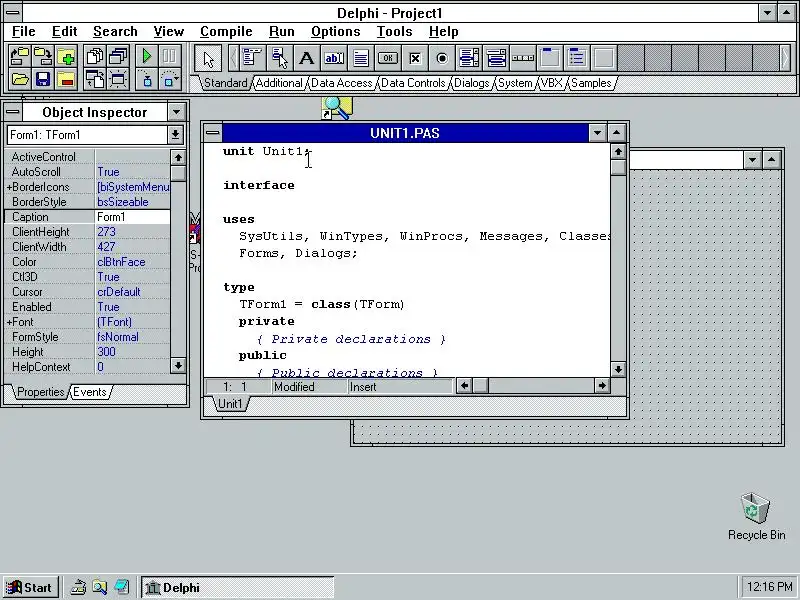Select the pointer arrow in component palette
Screen dimensions: 800x600
click(208, 58)
